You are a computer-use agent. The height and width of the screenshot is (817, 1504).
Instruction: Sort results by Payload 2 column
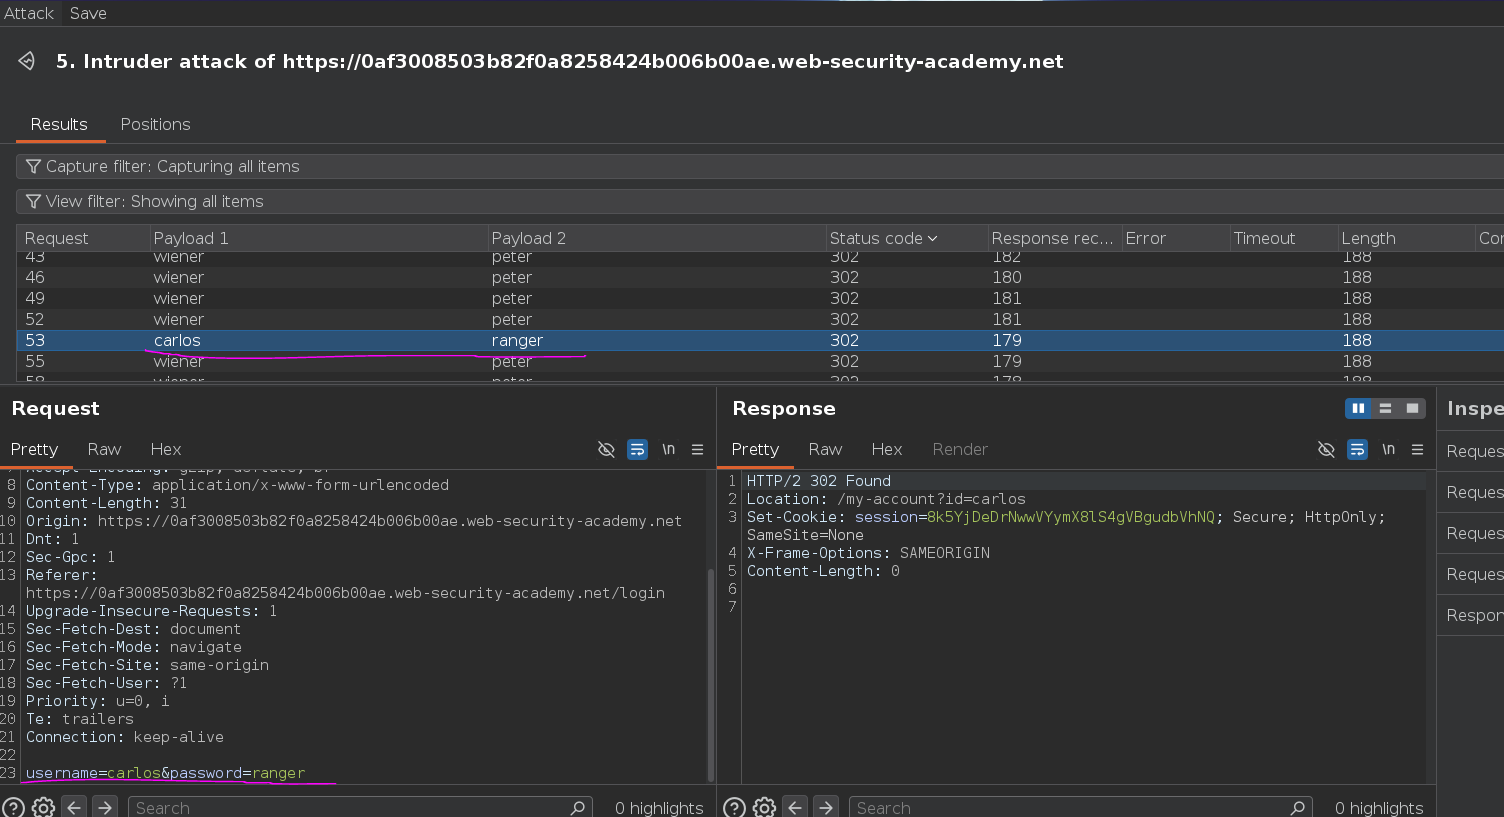pyautogui.click(x=657, y=238)
